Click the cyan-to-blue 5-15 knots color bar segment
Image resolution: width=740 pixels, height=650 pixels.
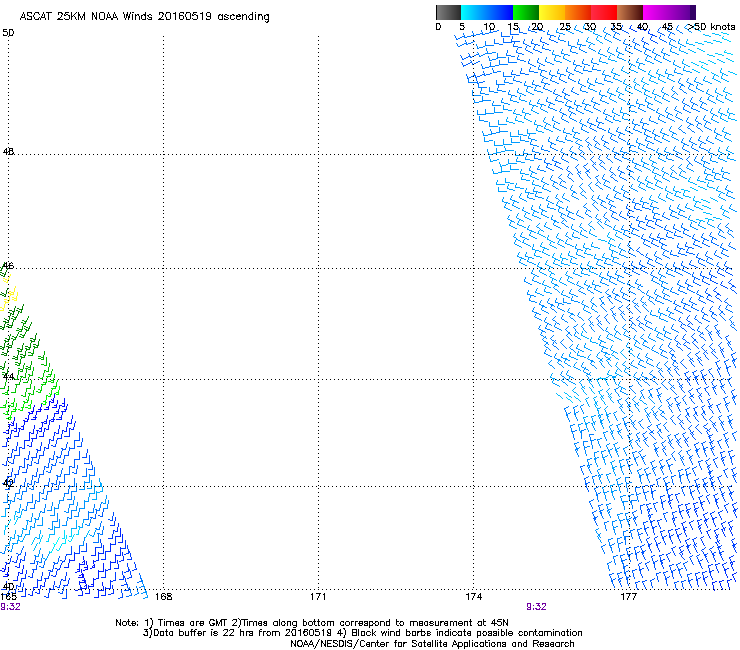click(x=487, y=12)
